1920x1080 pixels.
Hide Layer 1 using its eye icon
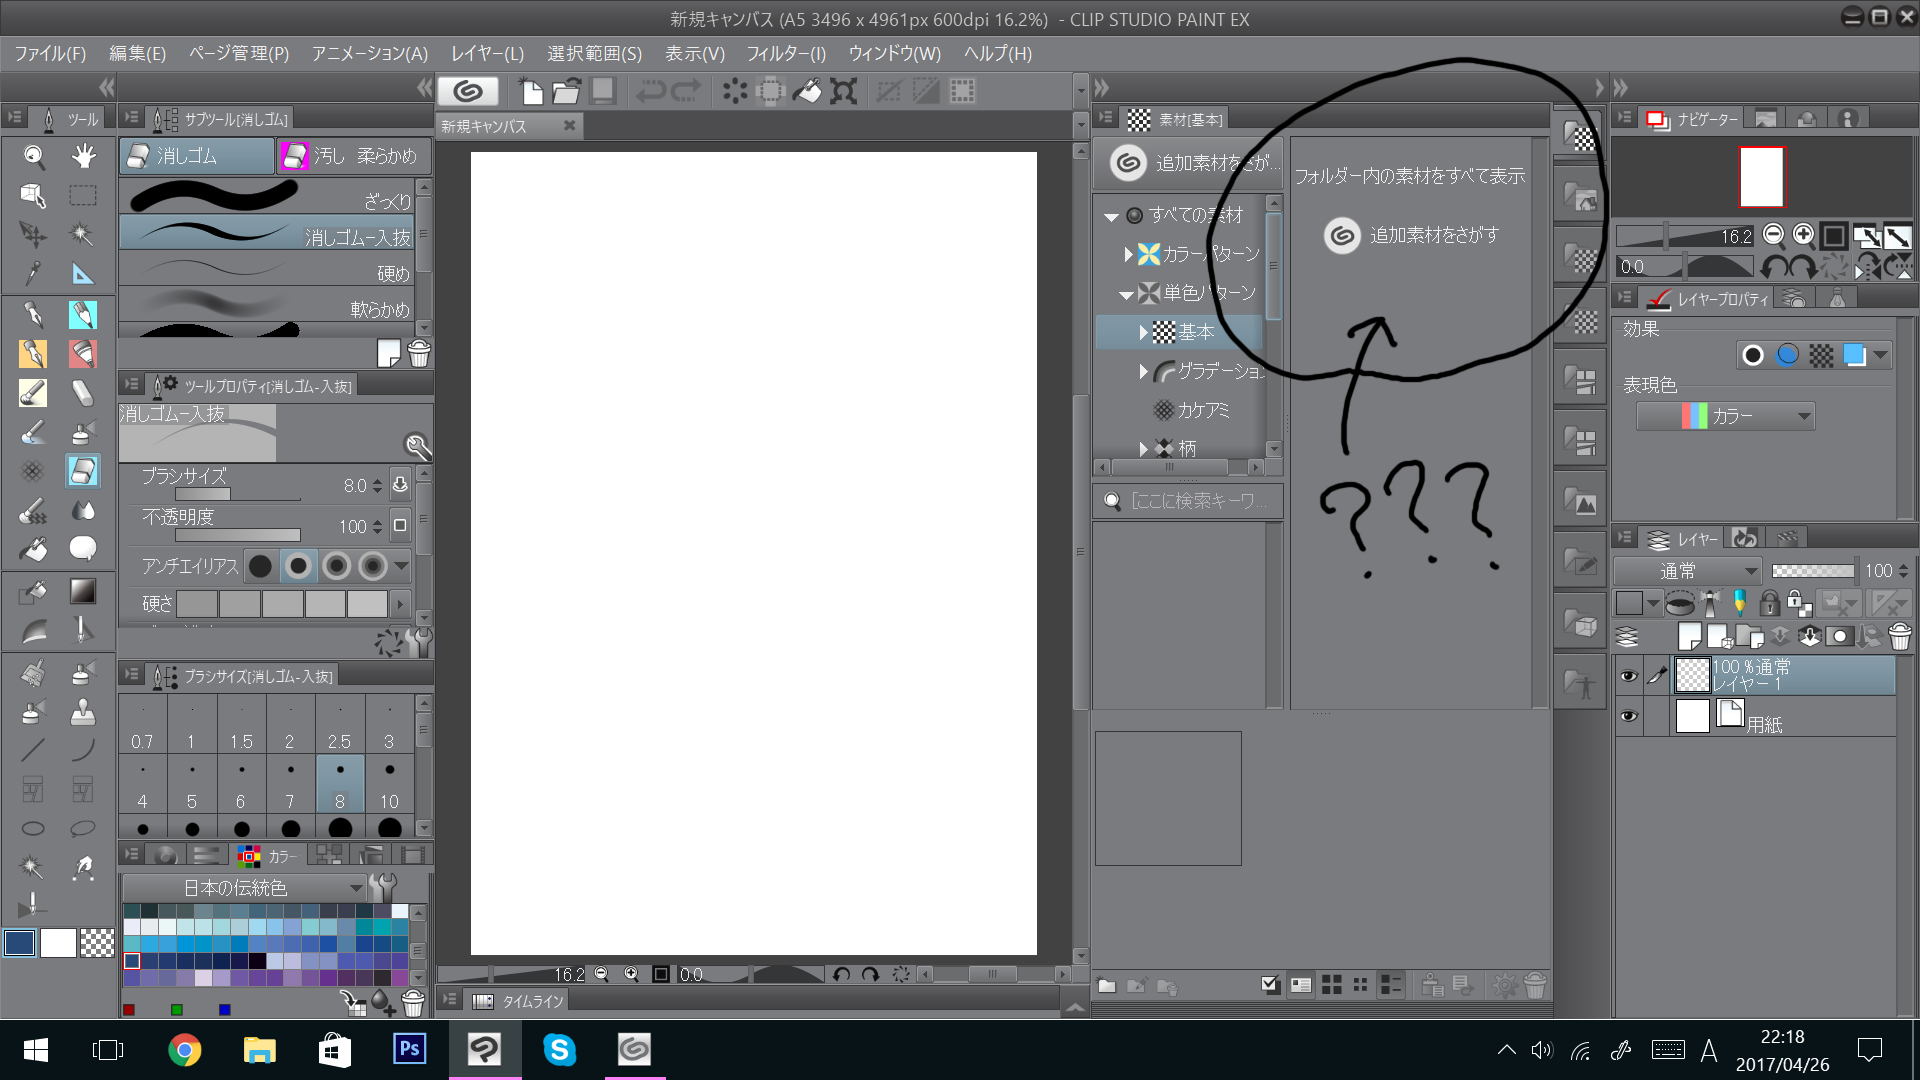pos(1628,676)
